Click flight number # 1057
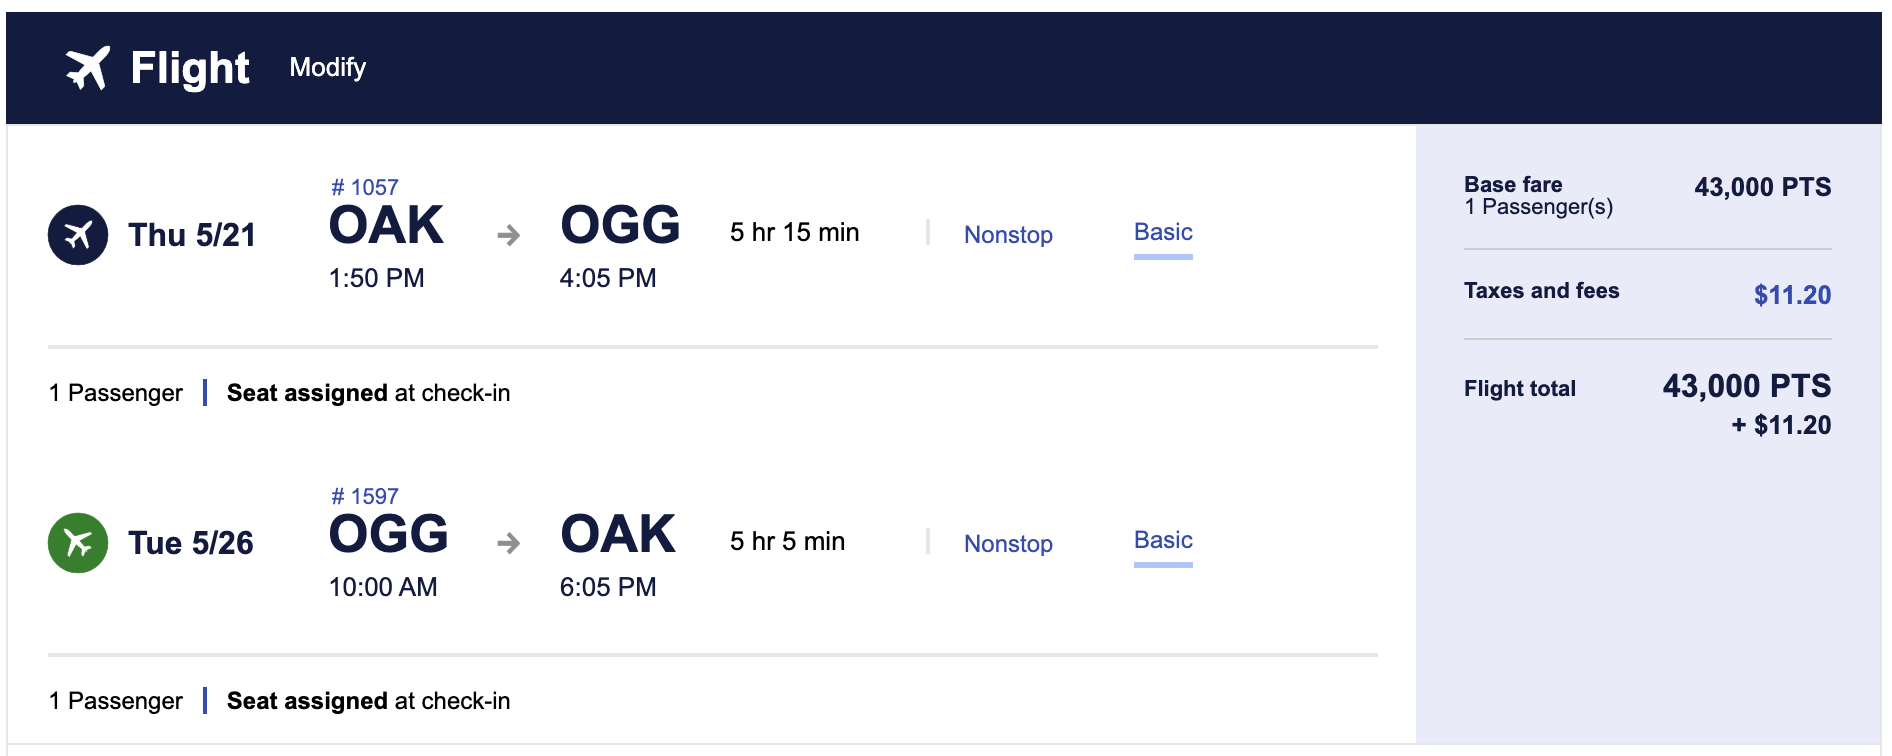Screen dimensions: 1892x756 pyautogui.click(x=365, y=187)
